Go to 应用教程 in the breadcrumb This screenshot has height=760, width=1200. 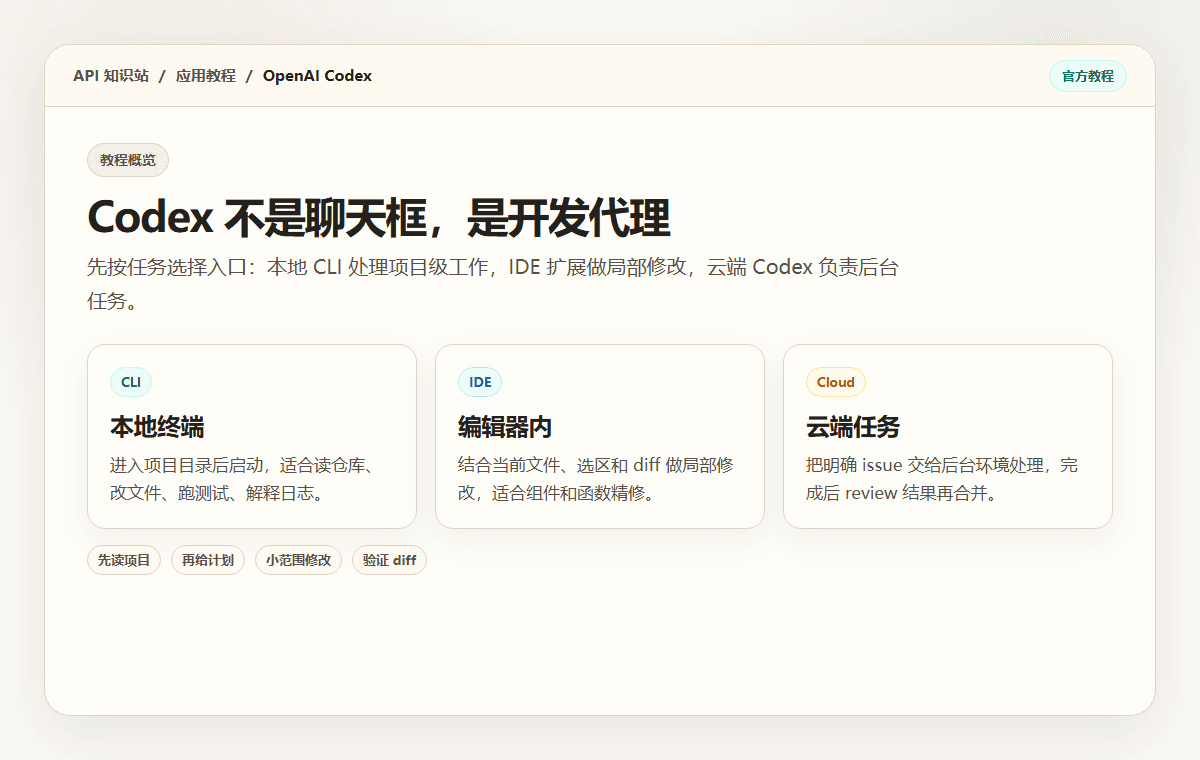[x=206, y=76]
